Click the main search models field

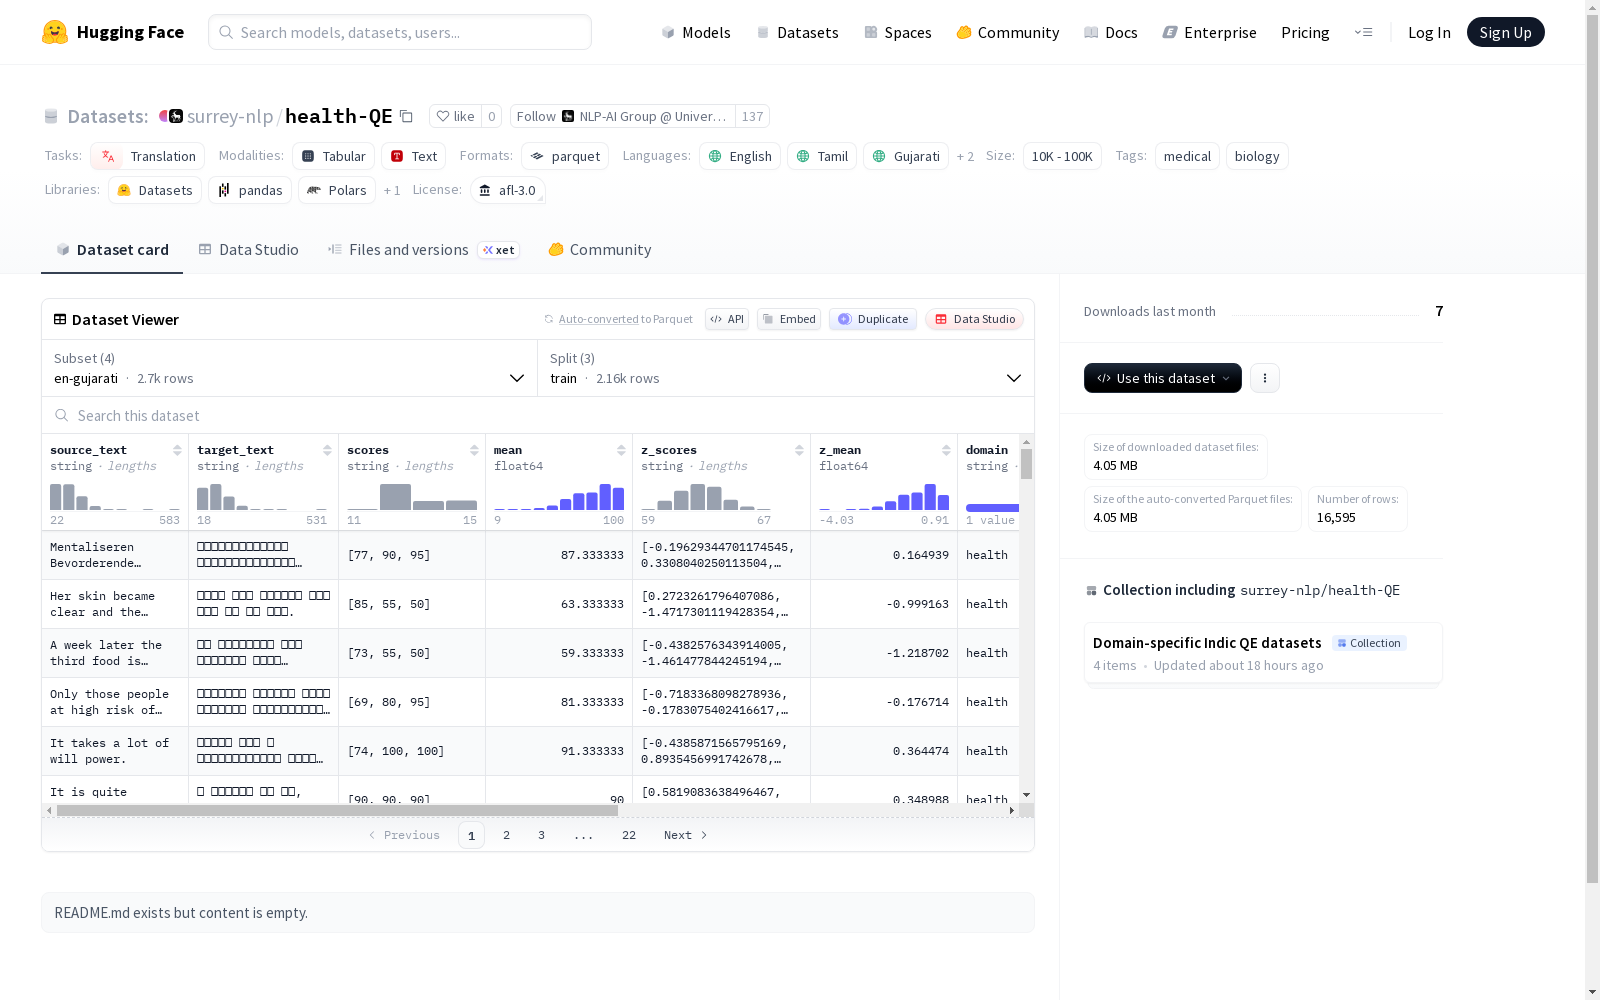(x=400, y=32)
